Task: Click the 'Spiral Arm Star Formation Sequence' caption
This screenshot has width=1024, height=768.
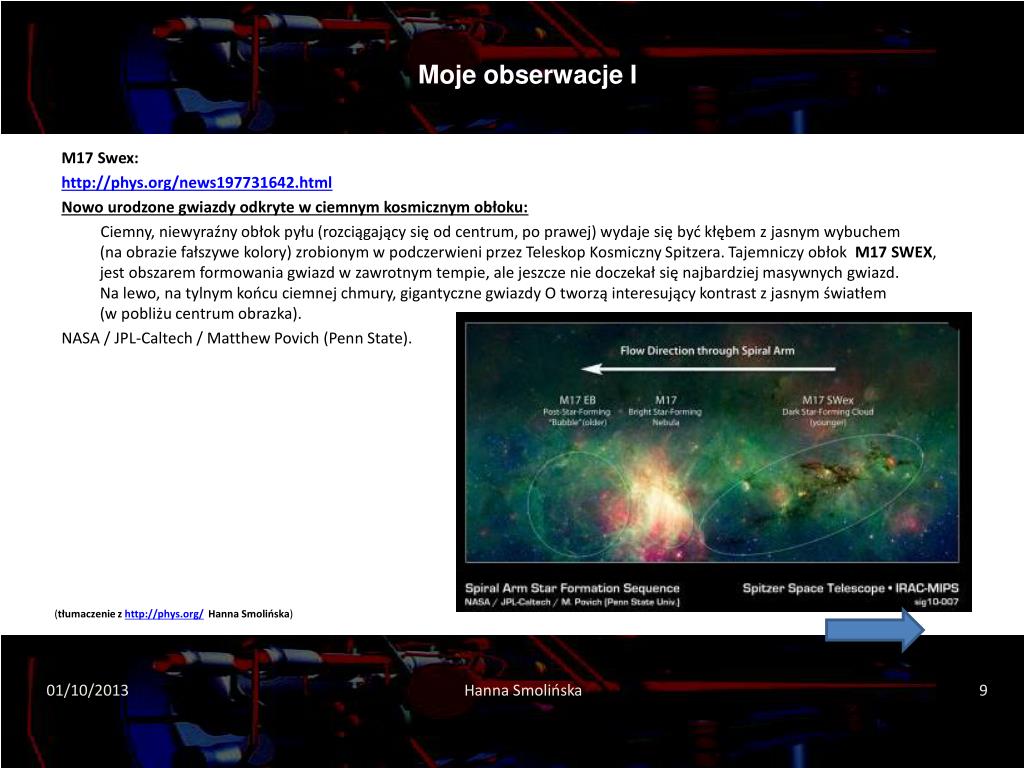Action: point(572,588)
